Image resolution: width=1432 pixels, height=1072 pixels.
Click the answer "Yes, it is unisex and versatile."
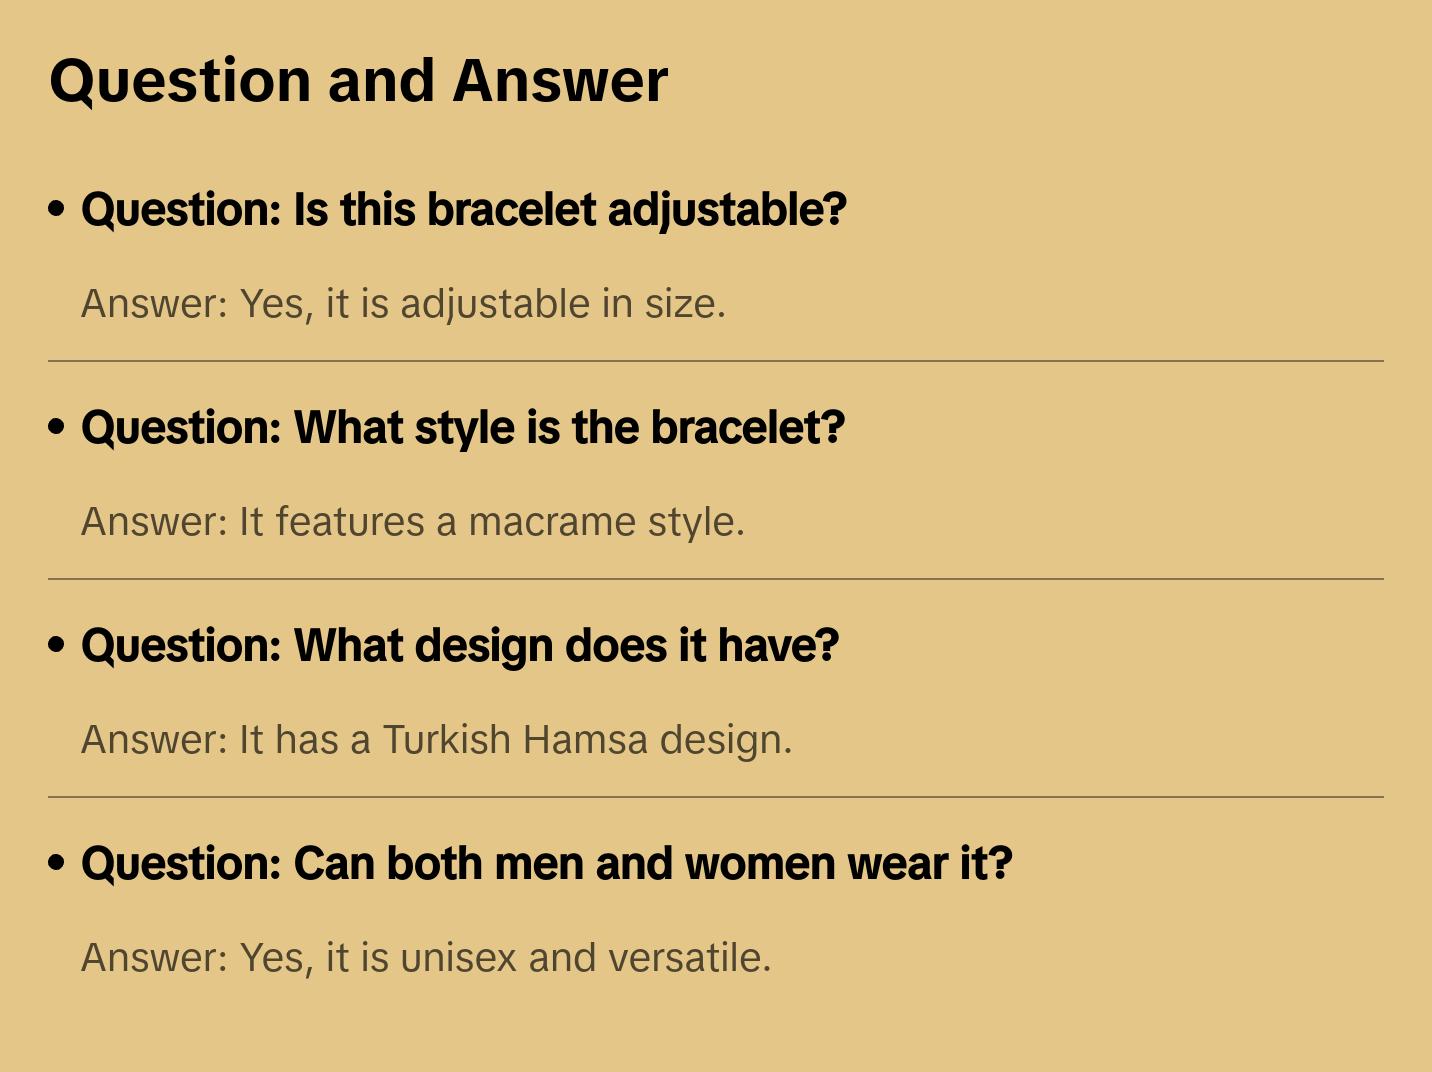pyautogui.click(x=426, y=958)
